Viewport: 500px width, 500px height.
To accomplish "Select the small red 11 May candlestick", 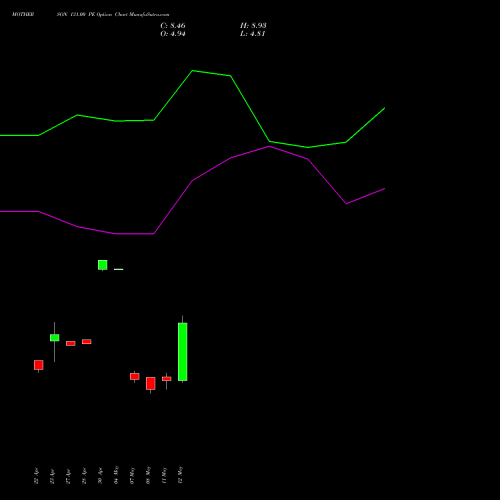I will 167,379.
